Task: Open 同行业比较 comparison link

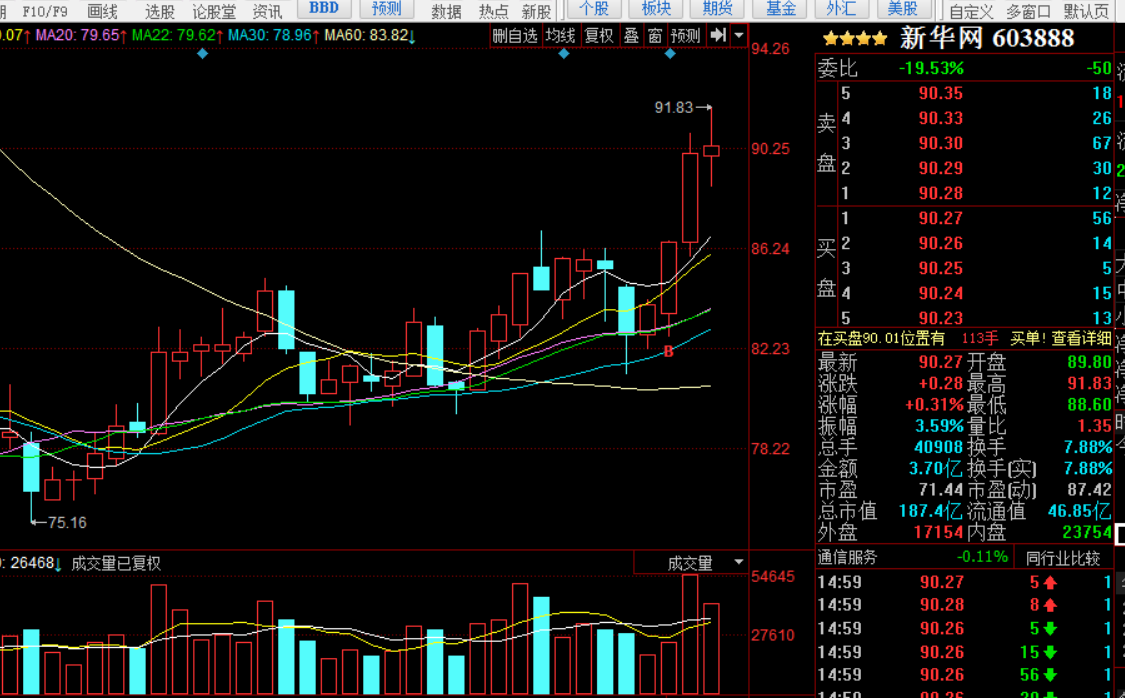Action: pyautogui.click(x=1063, y=557)
